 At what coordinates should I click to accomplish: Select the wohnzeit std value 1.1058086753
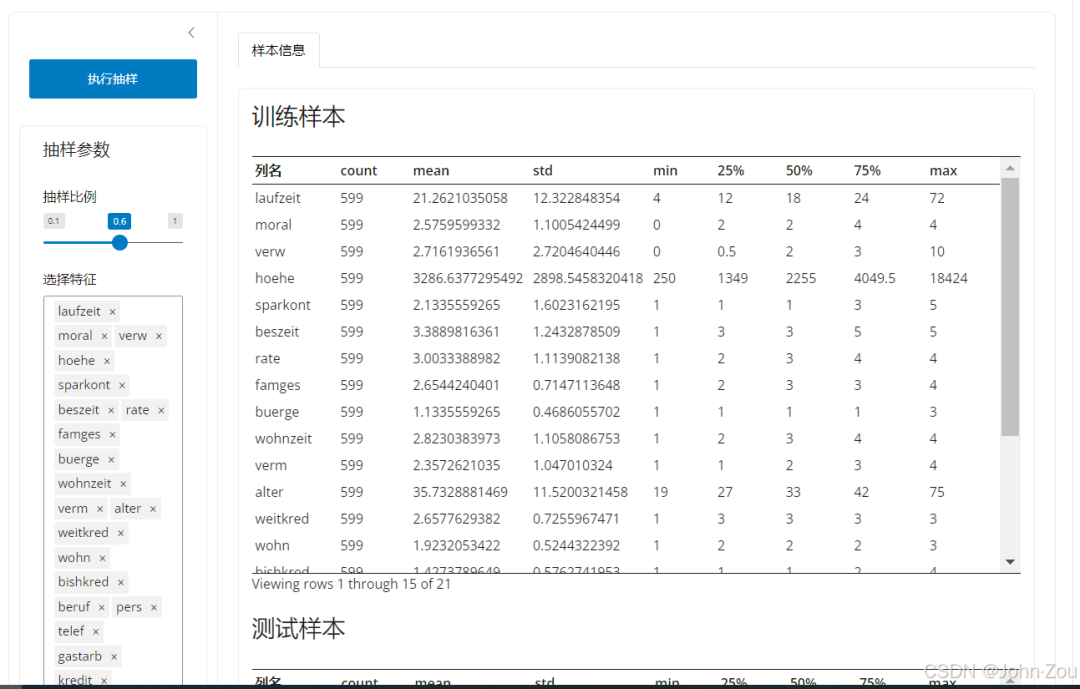(x=577, y=439)
